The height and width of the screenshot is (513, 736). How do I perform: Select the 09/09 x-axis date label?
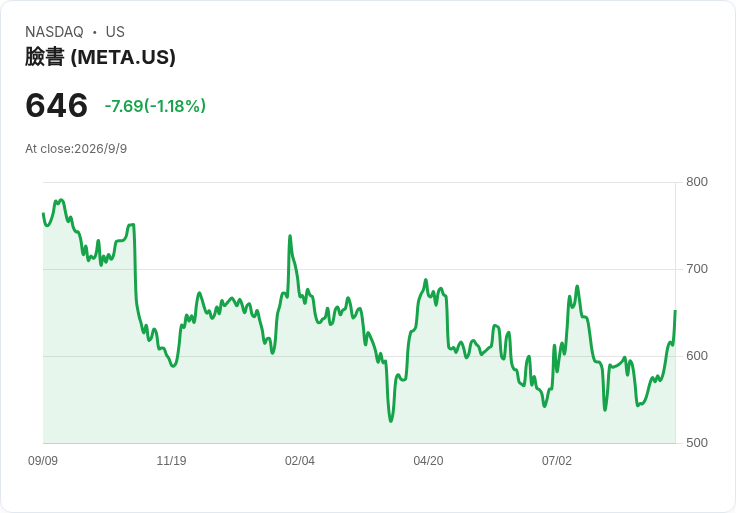tap(43, 461)
